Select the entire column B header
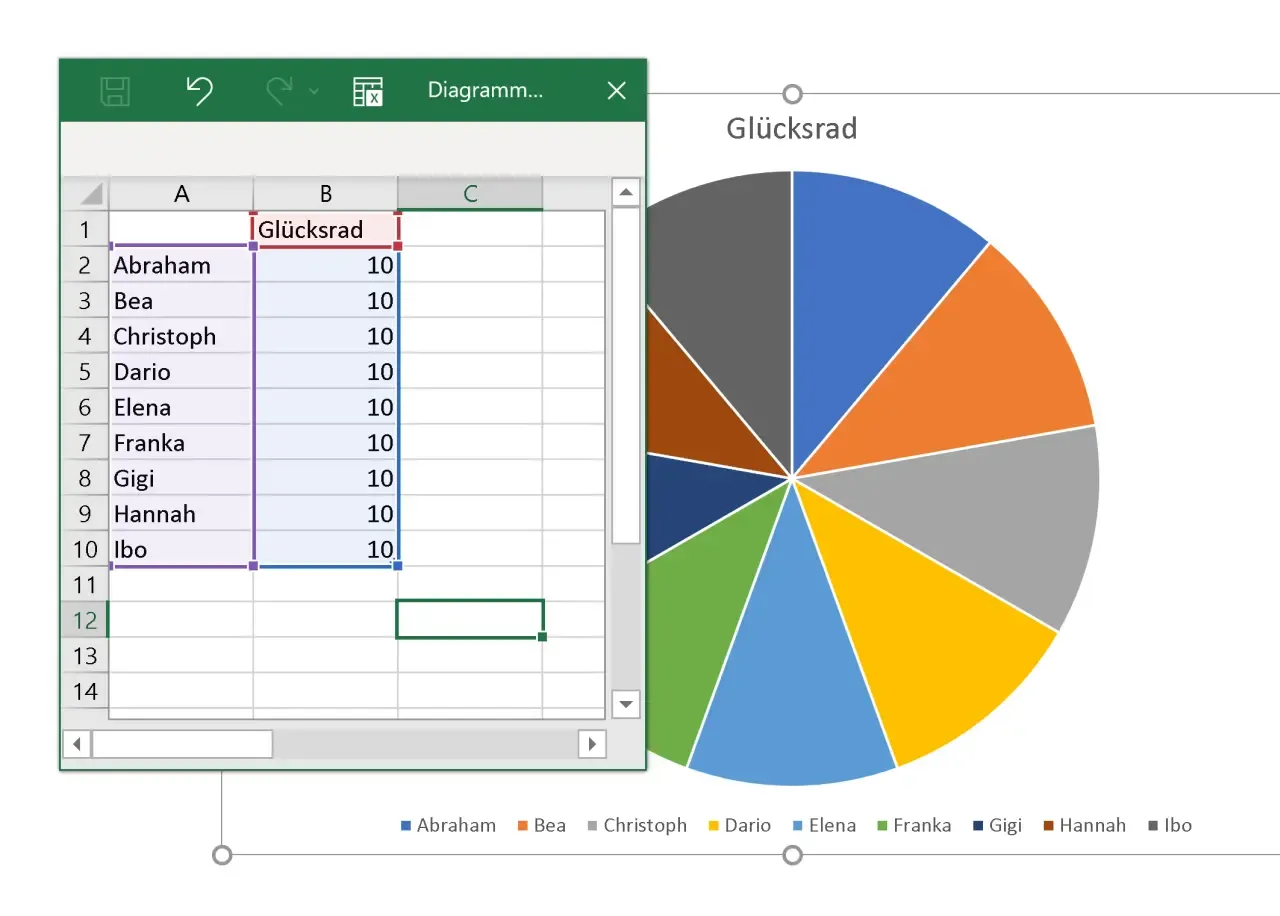 click(x=326, y=192)
